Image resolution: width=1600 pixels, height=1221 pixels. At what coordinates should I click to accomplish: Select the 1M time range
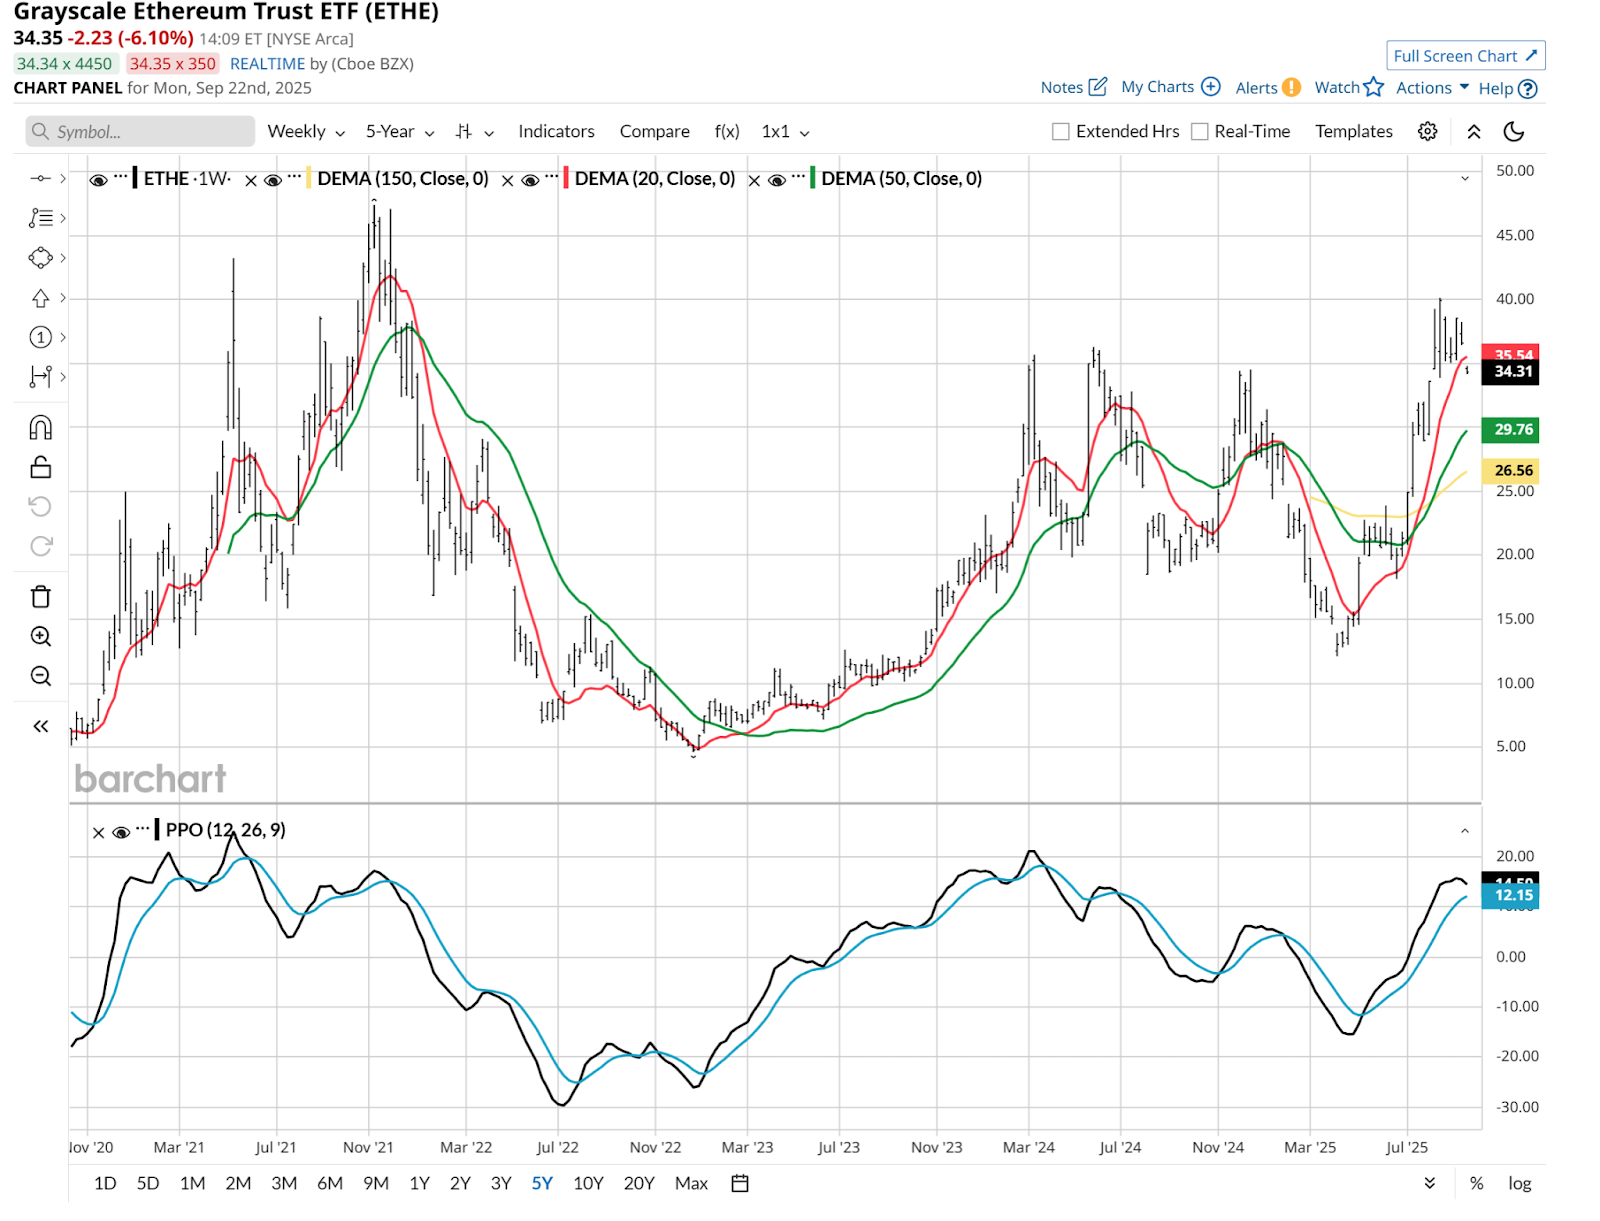click(193, 1183)
